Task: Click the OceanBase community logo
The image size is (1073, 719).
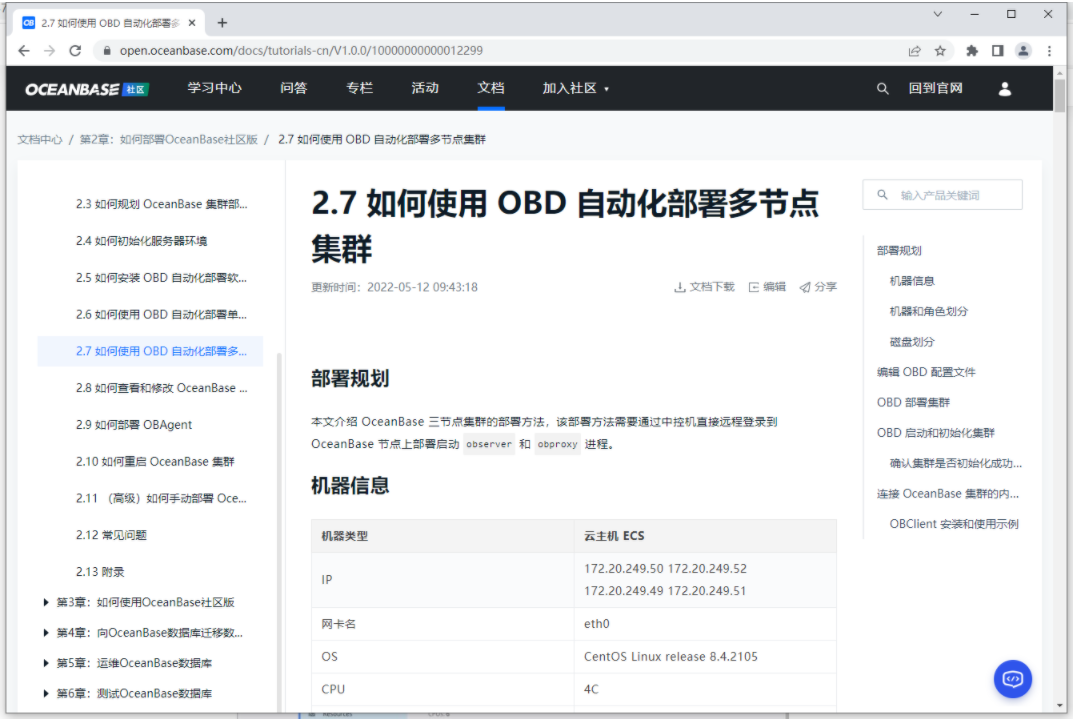Action: pyautogui.click(x=87, y=89)
